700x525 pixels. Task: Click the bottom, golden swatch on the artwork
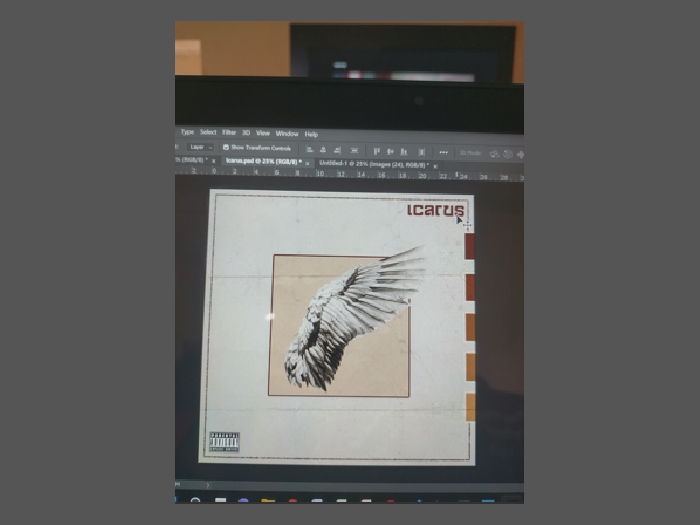(x=471, y=407)
